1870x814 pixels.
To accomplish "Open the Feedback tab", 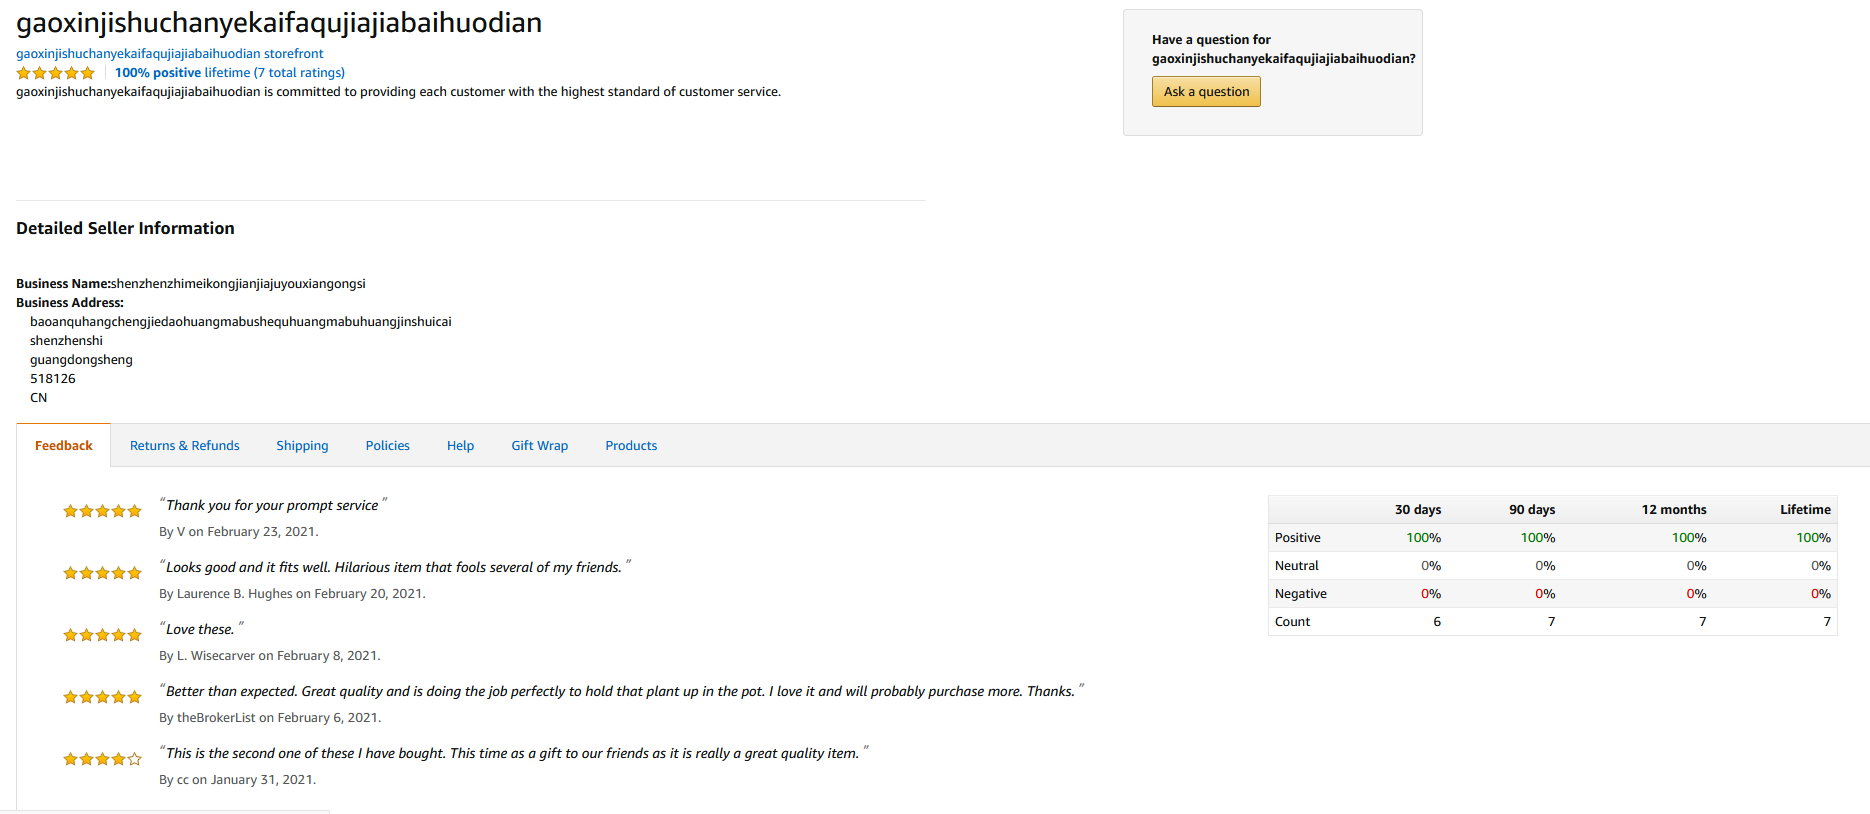I will pos(64,446).
